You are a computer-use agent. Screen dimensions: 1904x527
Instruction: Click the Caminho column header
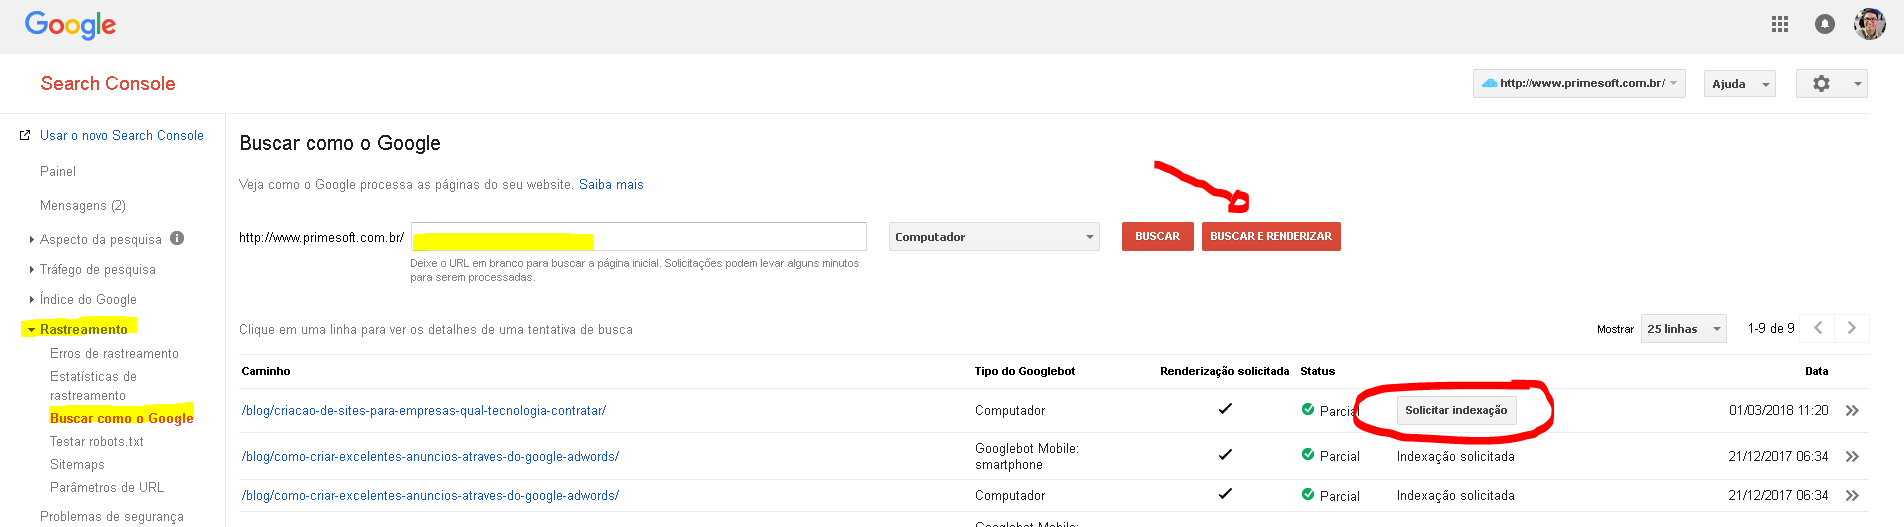[x=266, y=371]
